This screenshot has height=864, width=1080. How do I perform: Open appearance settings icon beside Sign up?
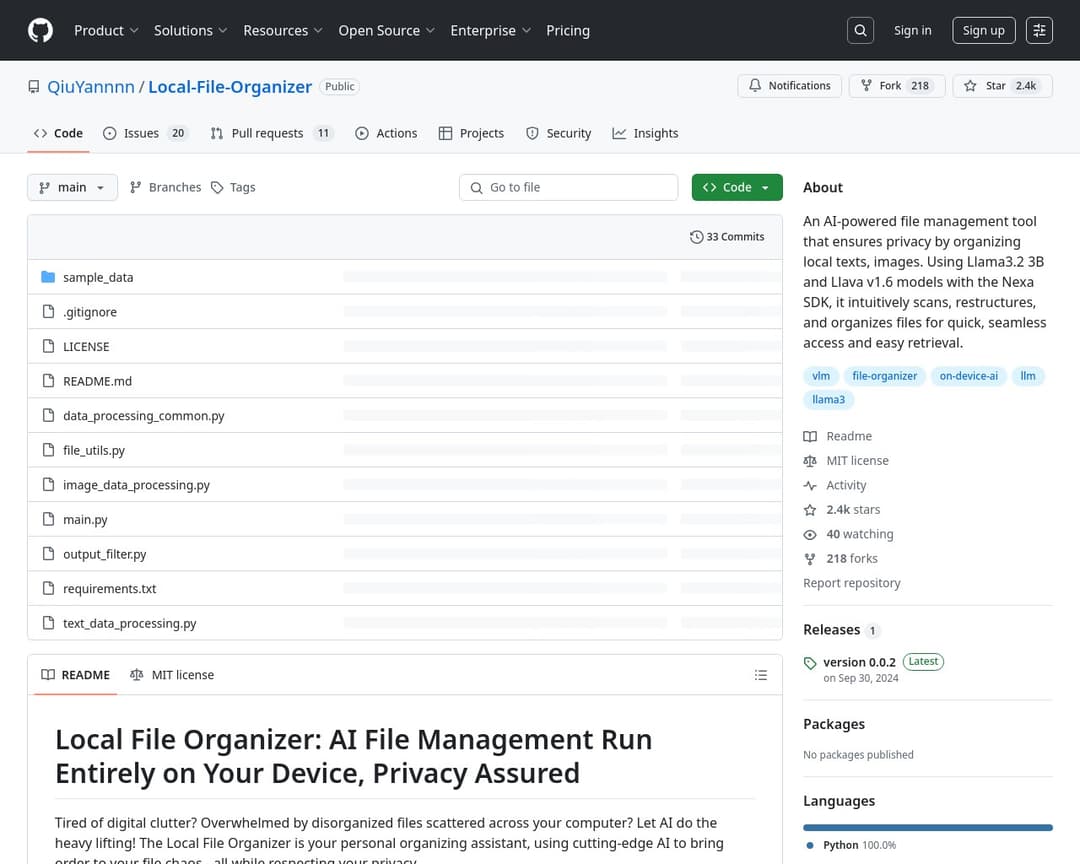point(1039,30)
